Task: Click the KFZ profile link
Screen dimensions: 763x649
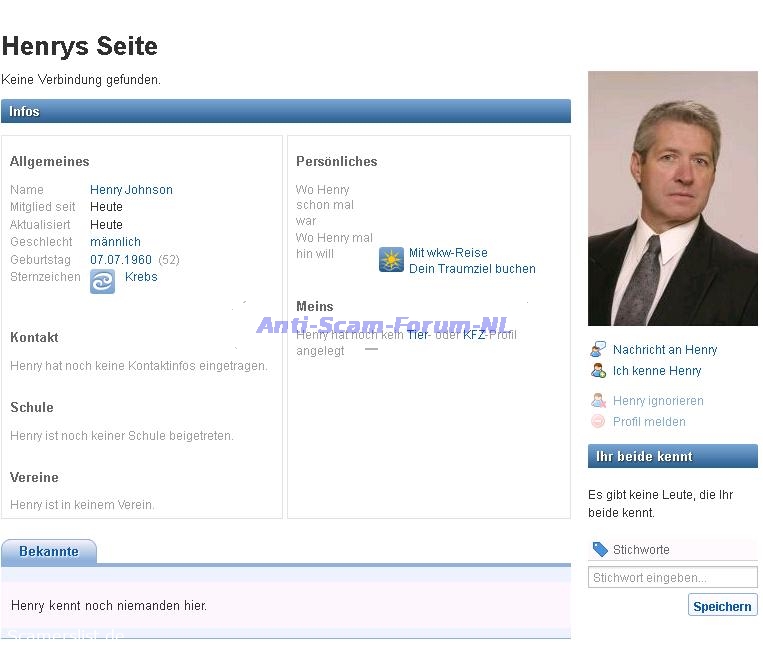Action: [473, 335]
